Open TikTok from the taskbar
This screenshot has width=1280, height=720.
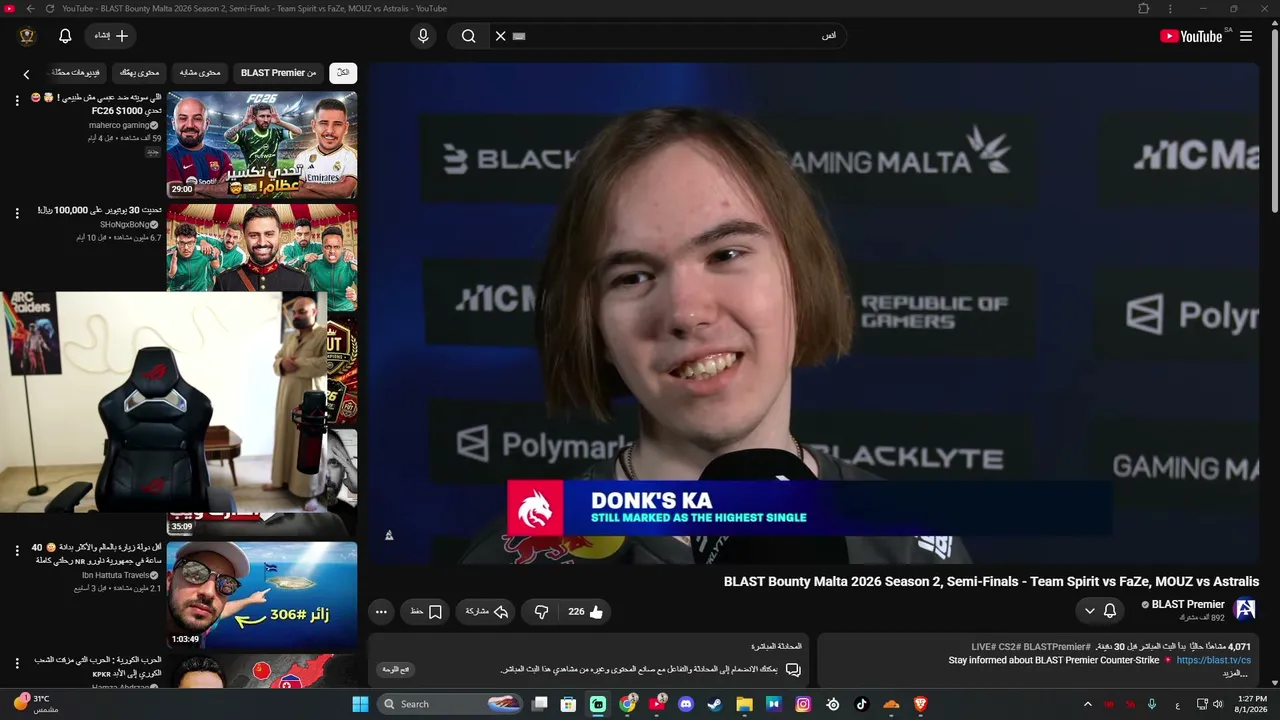pos(862,704)
